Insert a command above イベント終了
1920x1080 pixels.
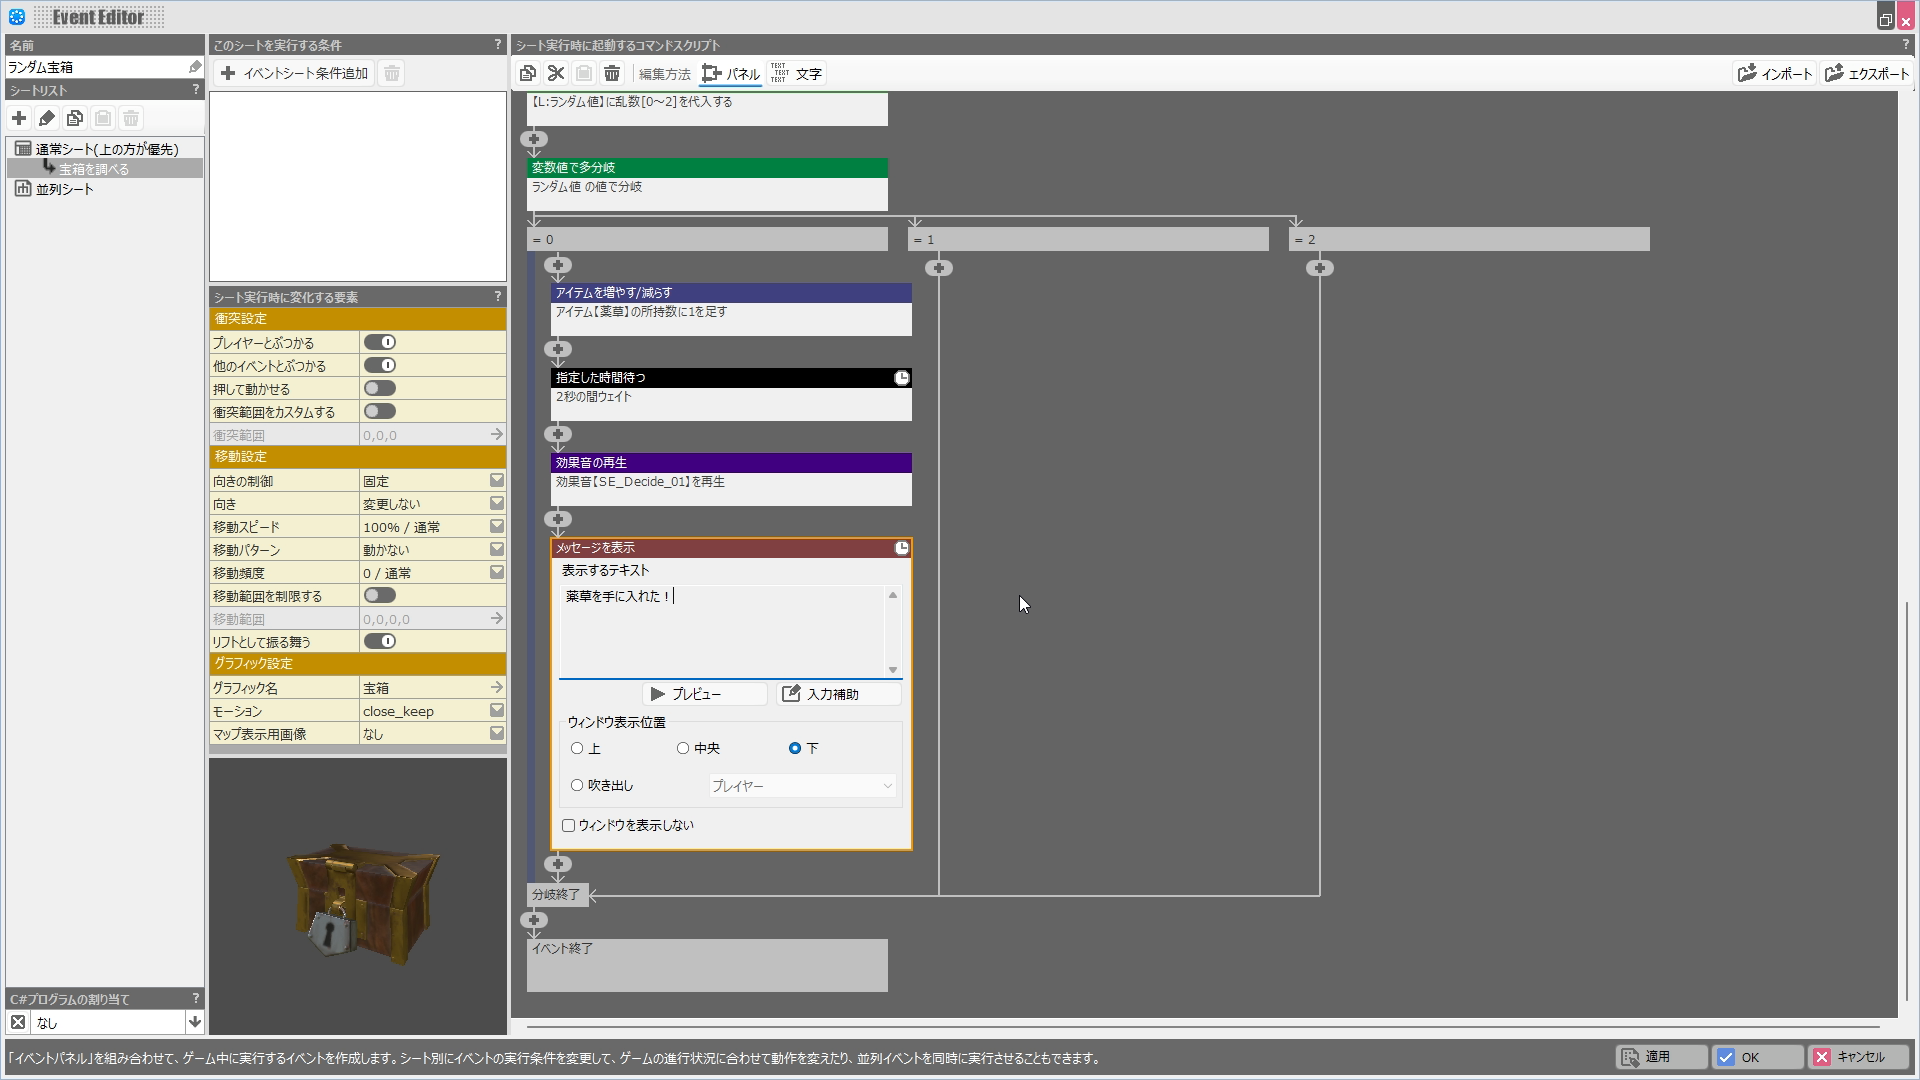[x=534, y=920]
